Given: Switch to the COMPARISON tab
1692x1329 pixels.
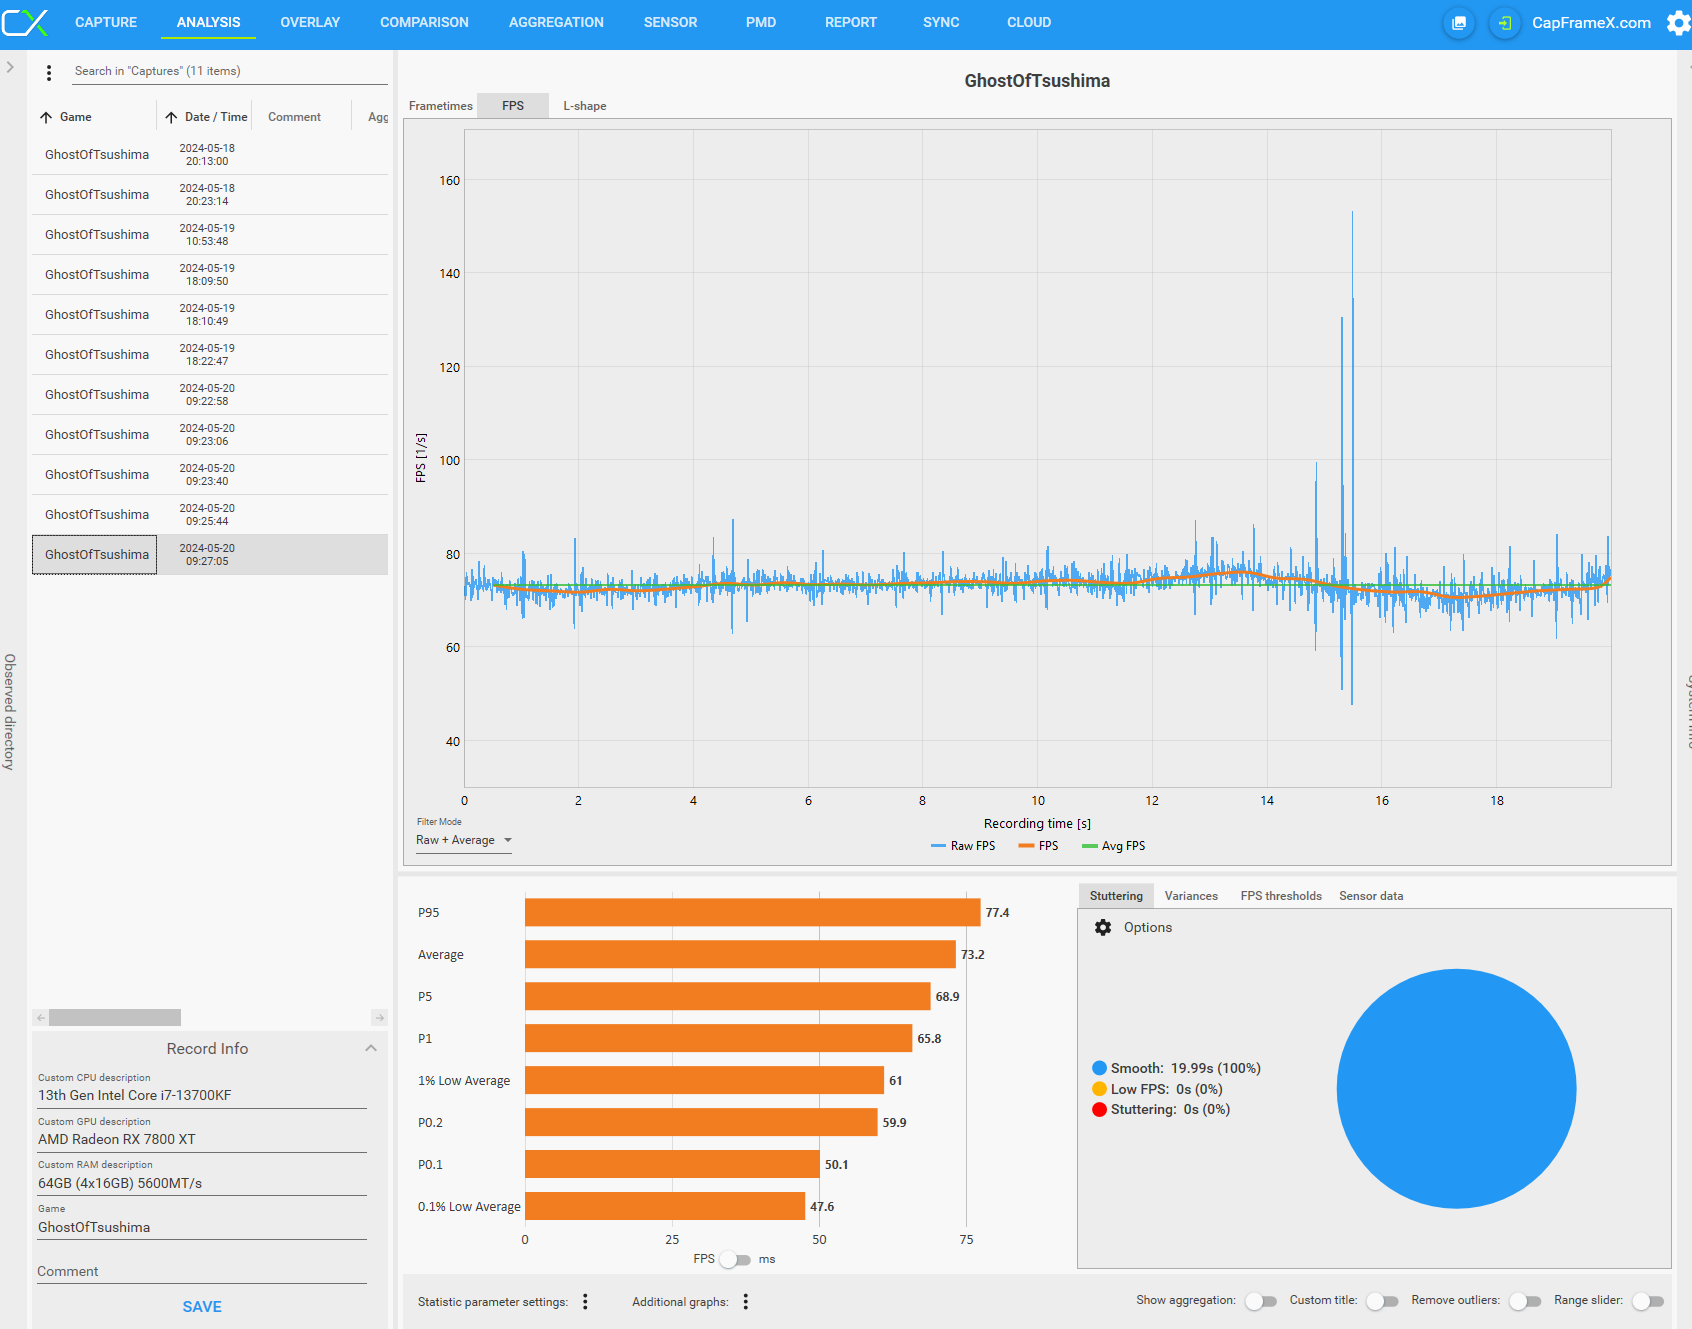Looking at the screenshot, I should (x=424, y=22).
